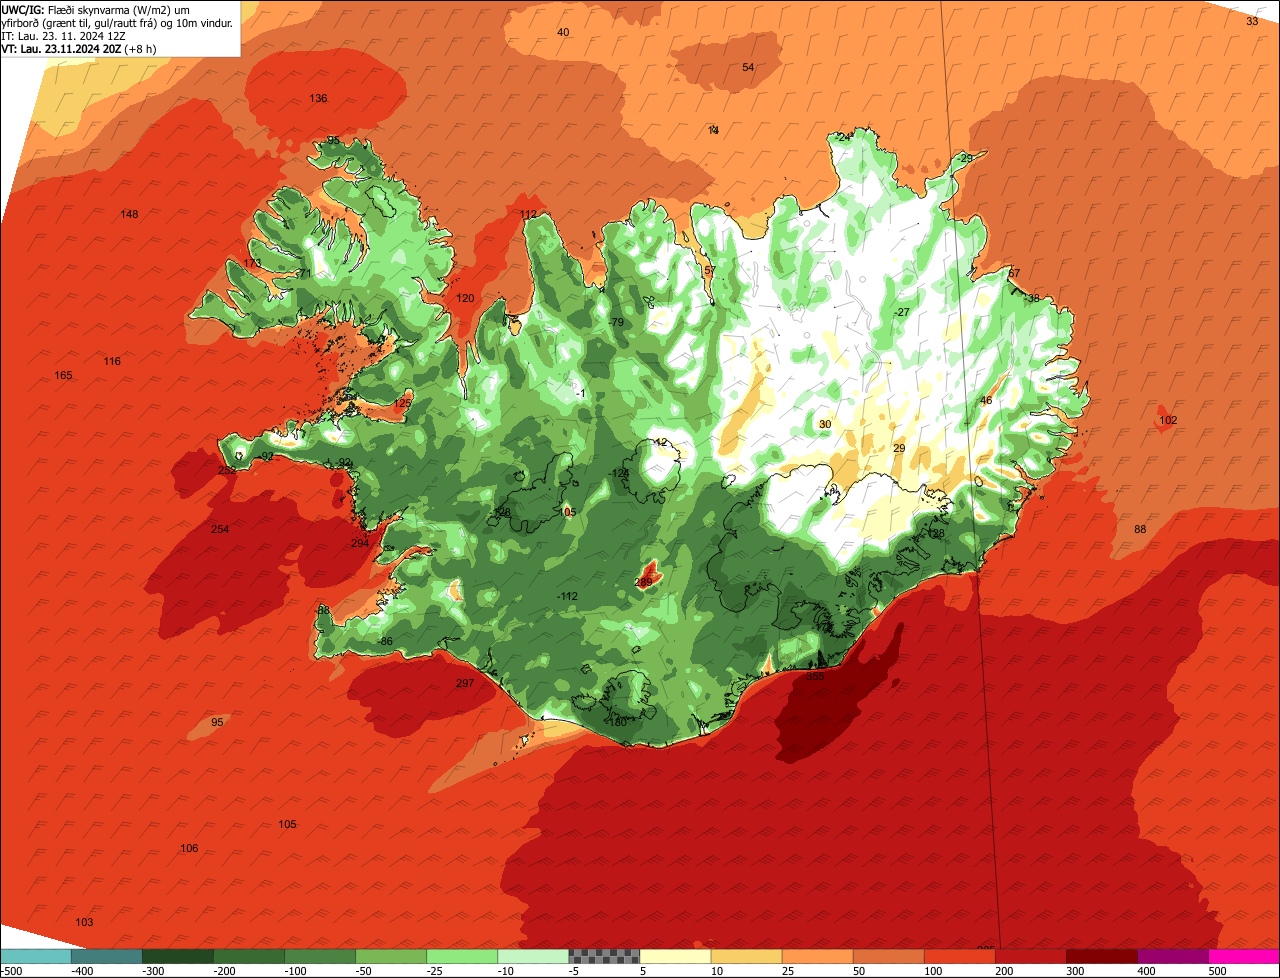1280x978 pixels.
Task: Choose the red-orange 100 to 200 legend swatch
Action: point(960,956)
